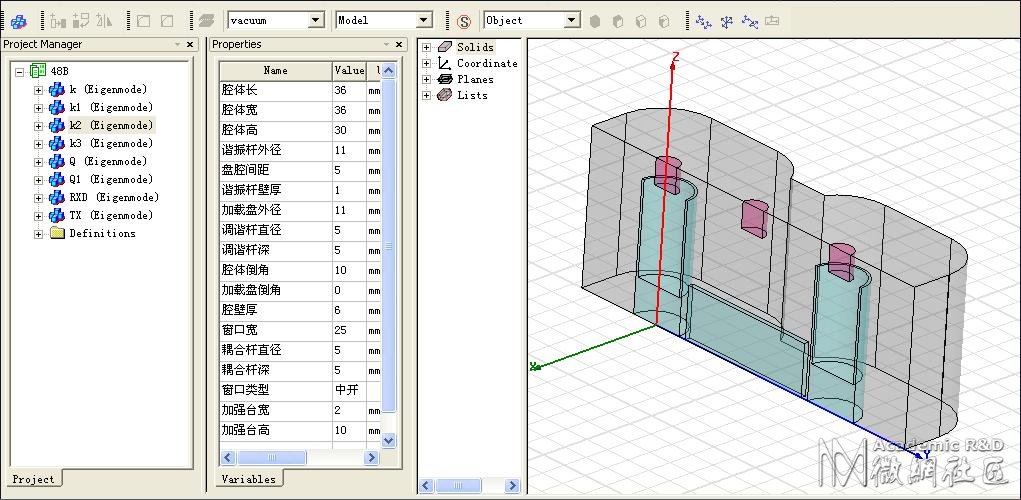This screenshot has width=1021, height=500.
Task: Click the Coordinate axes icon
Action: point(445,63)
